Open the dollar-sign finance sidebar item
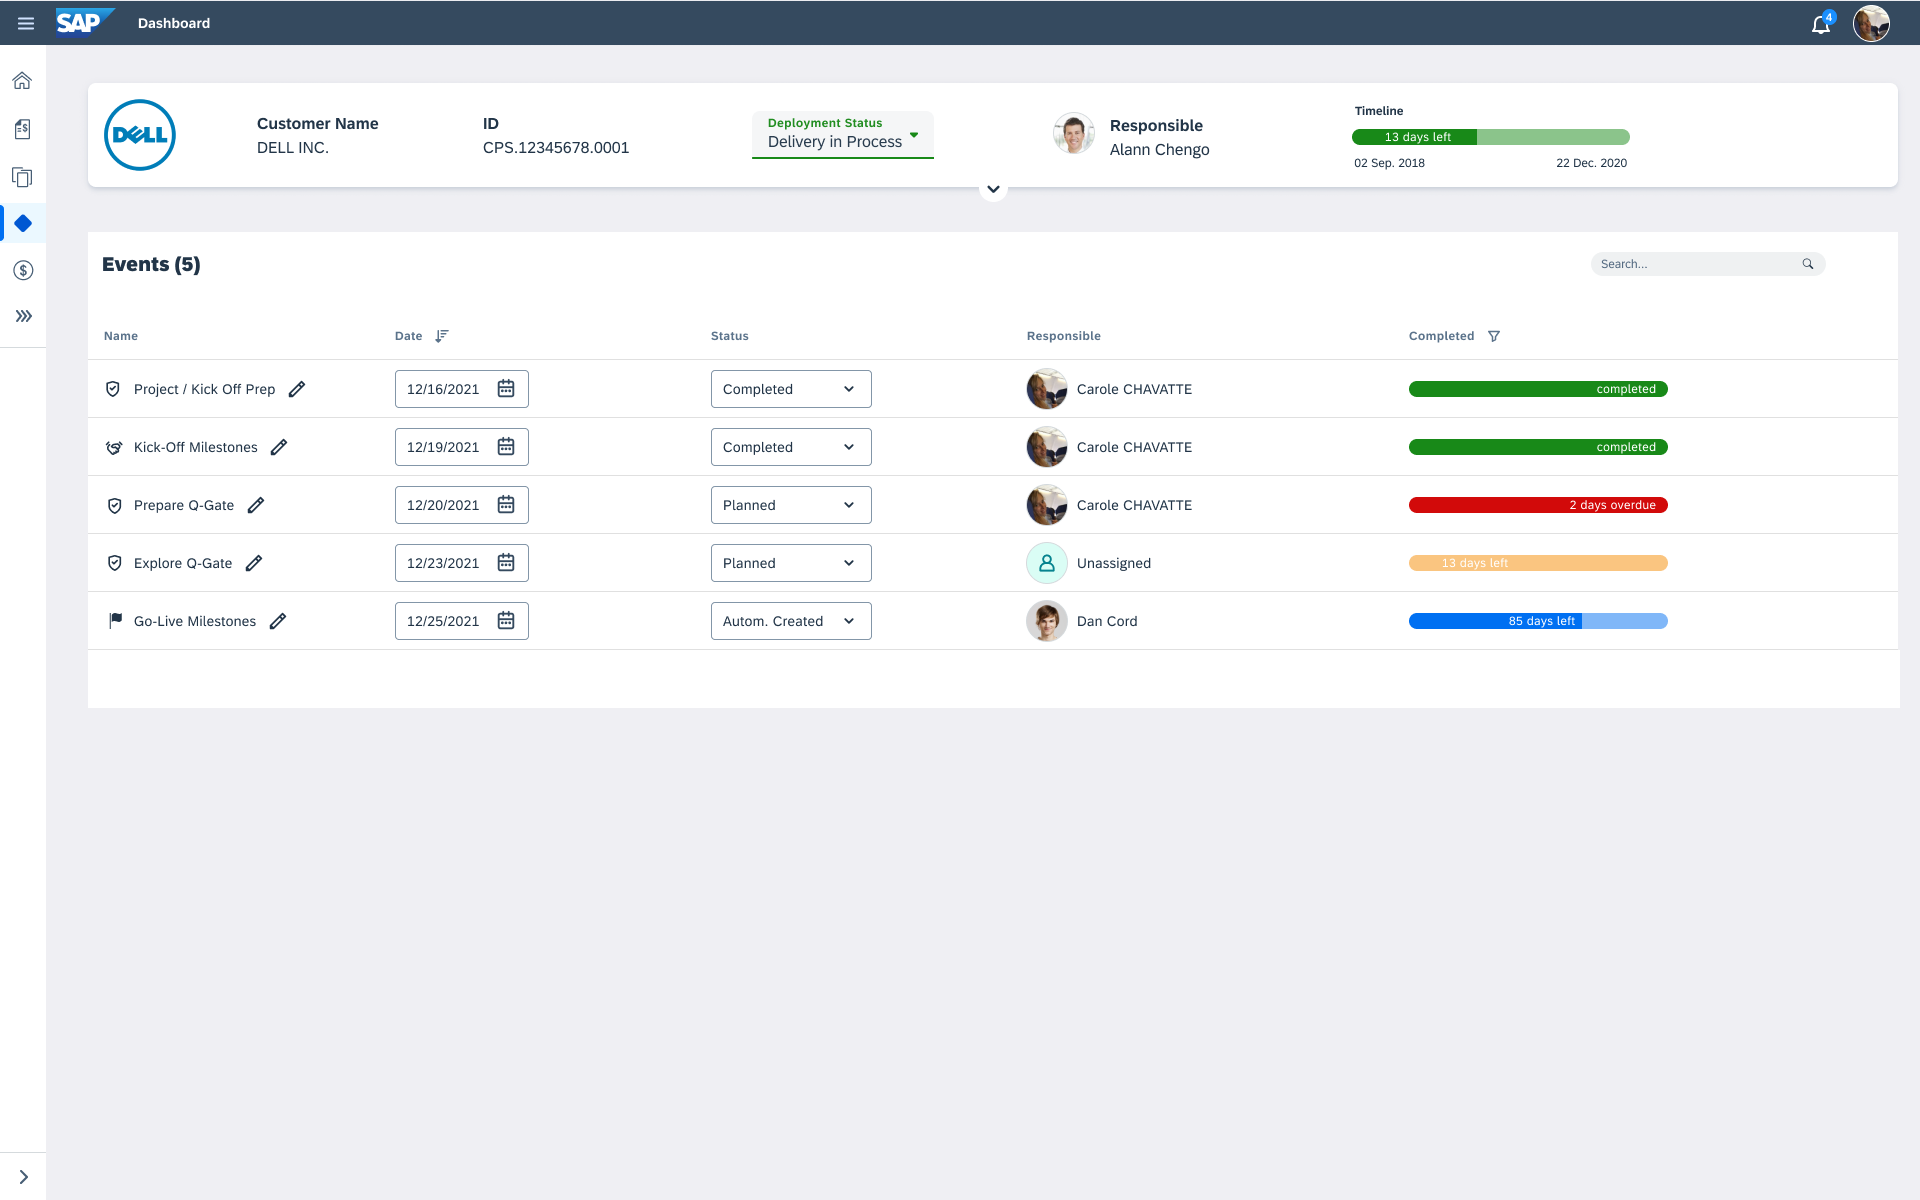 tap(23, 270)
